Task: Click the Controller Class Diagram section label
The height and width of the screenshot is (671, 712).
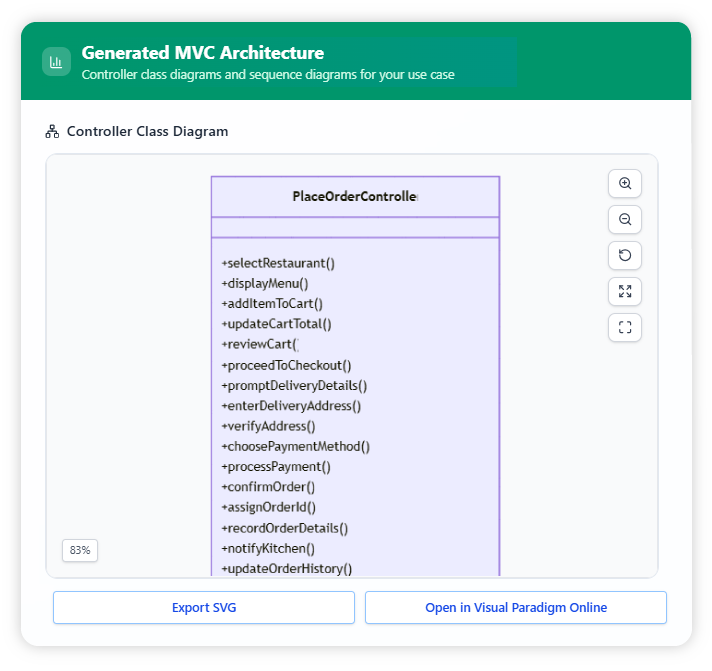Action: point(147,132)
